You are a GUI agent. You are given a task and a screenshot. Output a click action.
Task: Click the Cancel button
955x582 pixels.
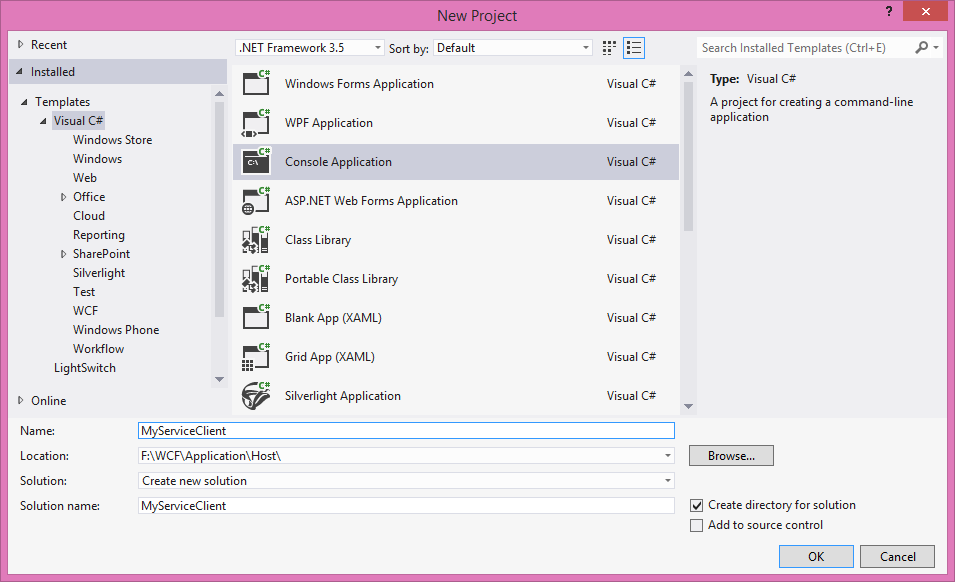click(897, 556)
